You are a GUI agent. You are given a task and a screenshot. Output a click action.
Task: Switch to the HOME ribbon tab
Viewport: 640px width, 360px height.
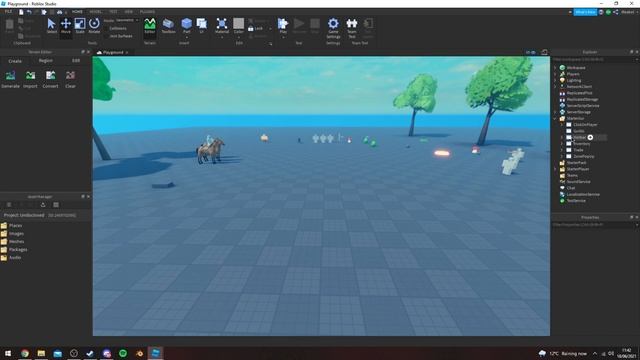pos(77,12)
